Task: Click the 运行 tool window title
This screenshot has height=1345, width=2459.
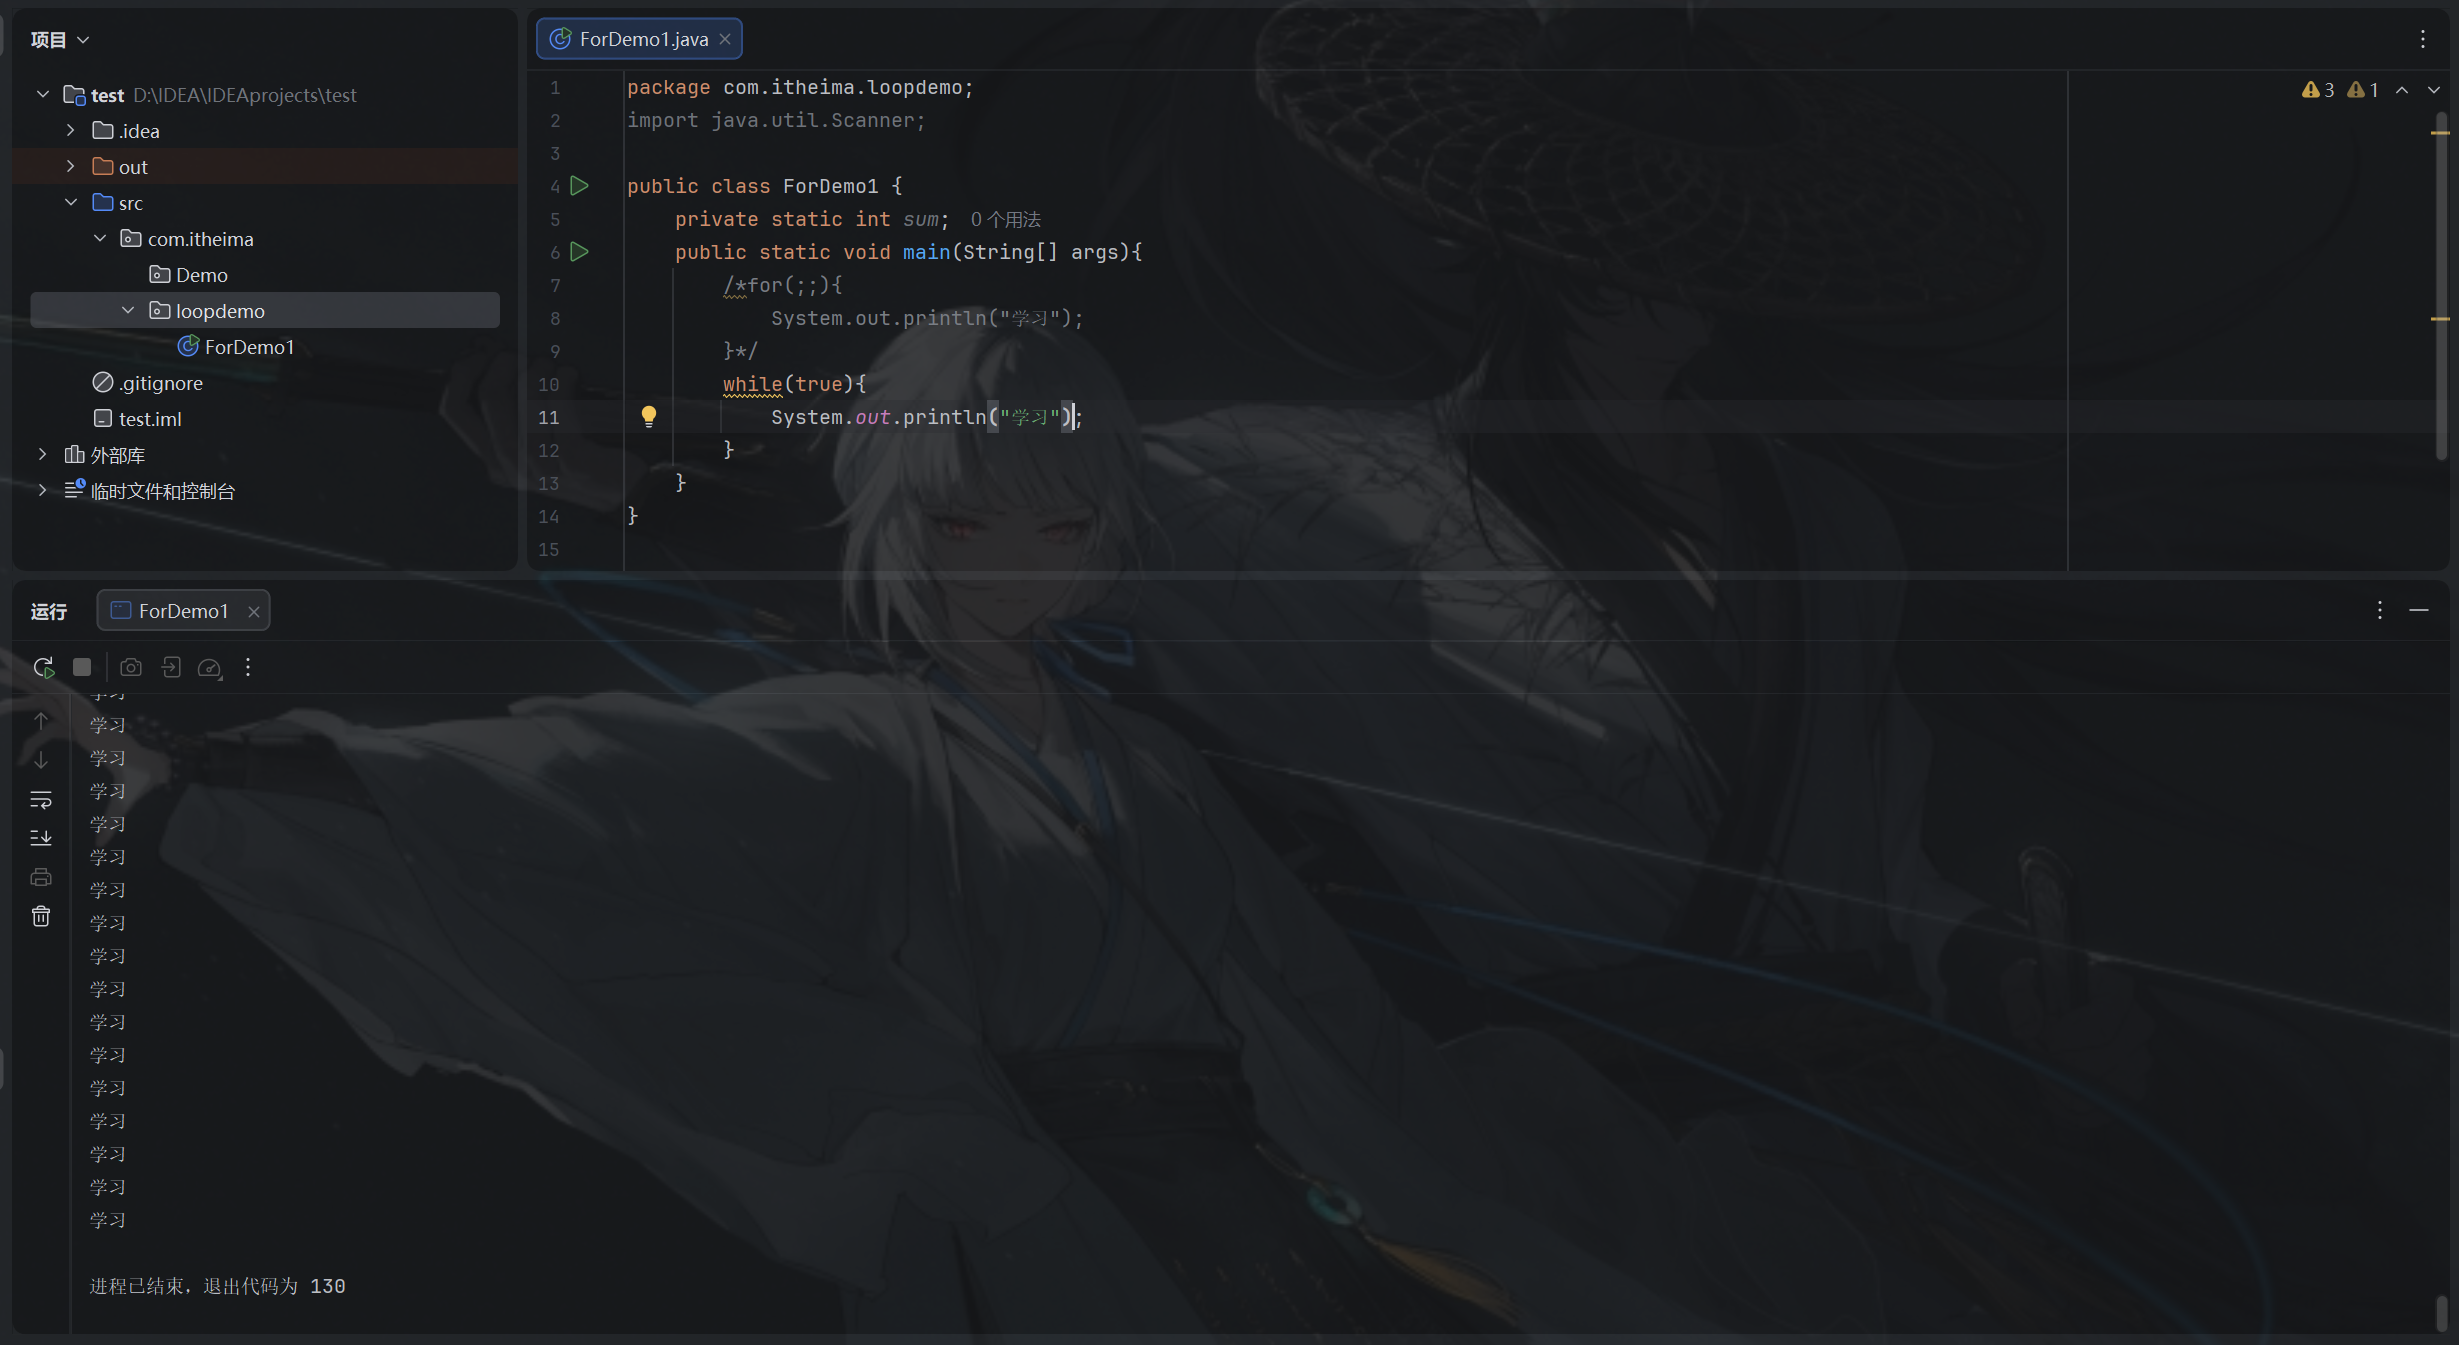Action: 48,611
